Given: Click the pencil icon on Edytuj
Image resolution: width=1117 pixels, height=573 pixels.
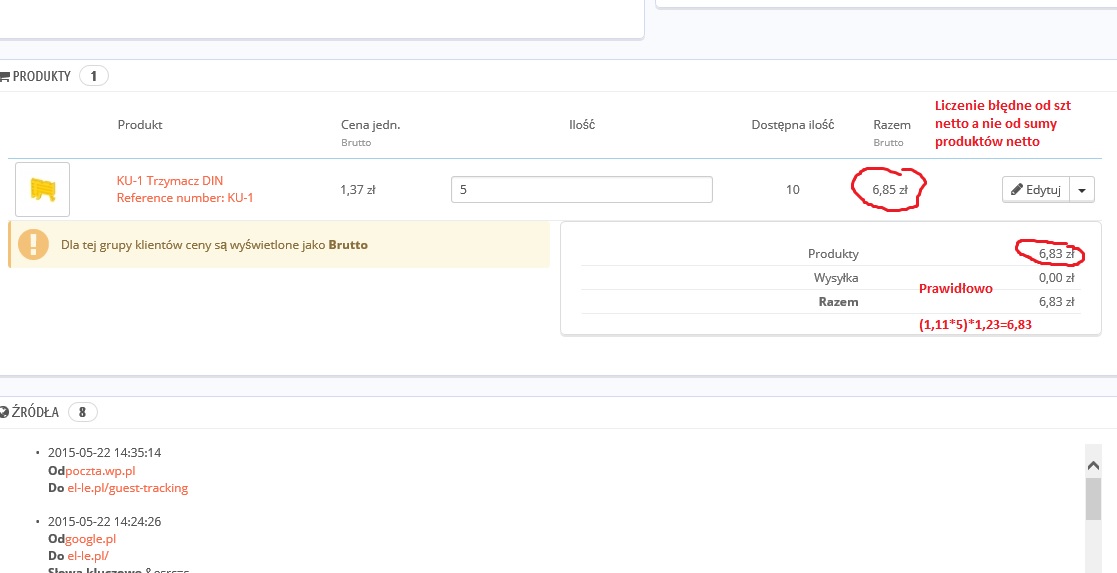Looking at the screenshot, I should 1017,189.
